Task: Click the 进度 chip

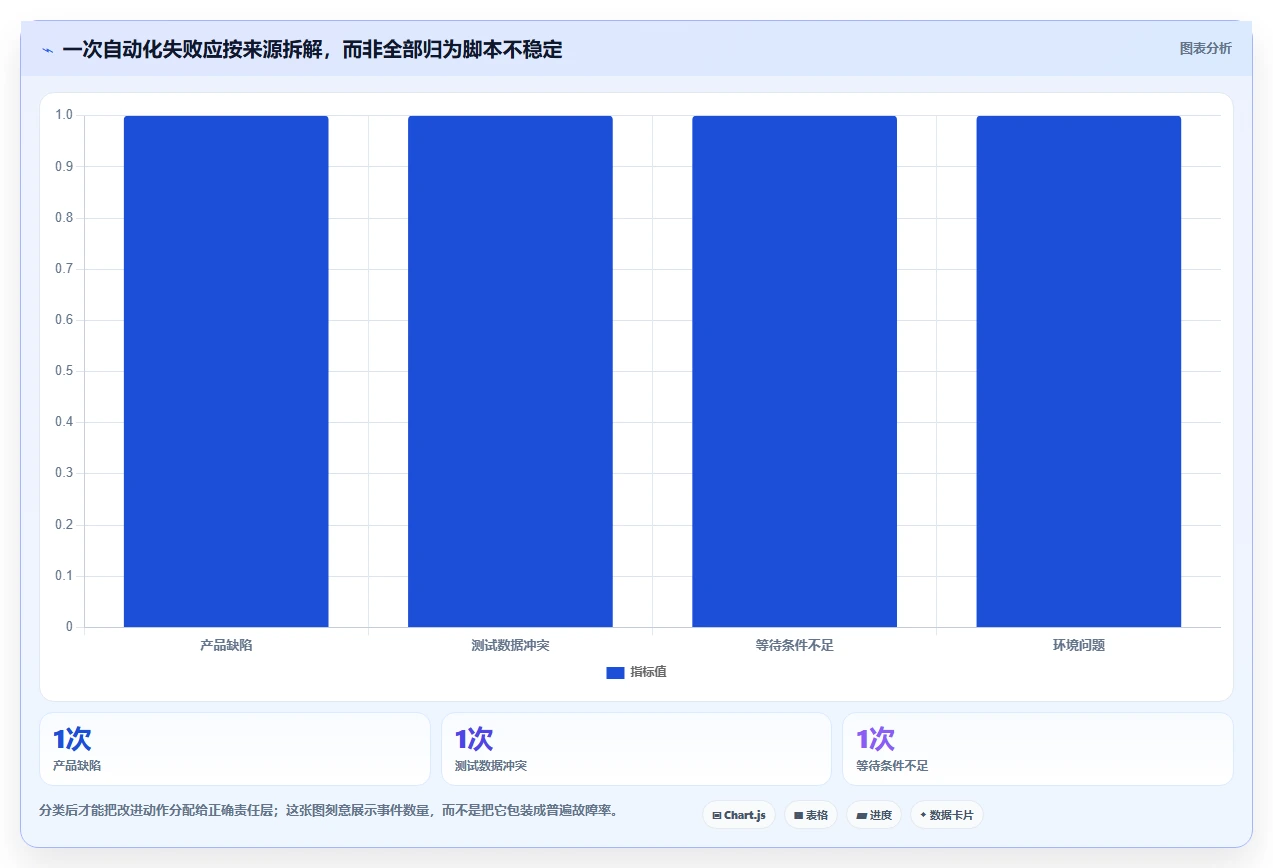Action: 874,815
